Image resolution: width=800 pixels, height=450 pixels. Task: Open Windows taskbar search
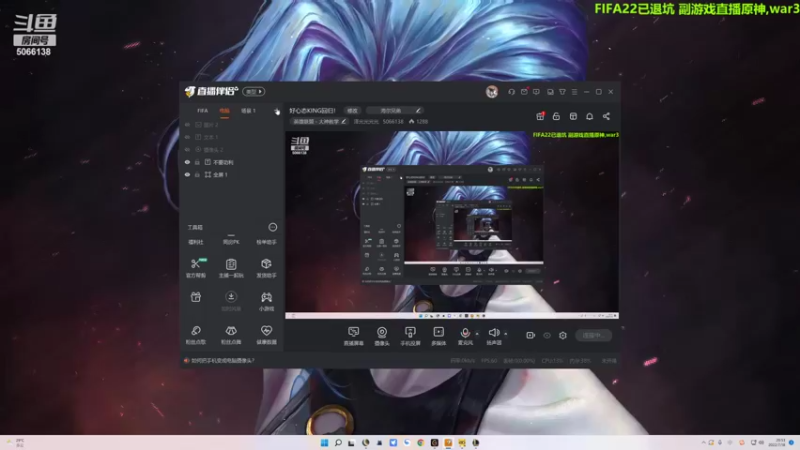point(338,443)
